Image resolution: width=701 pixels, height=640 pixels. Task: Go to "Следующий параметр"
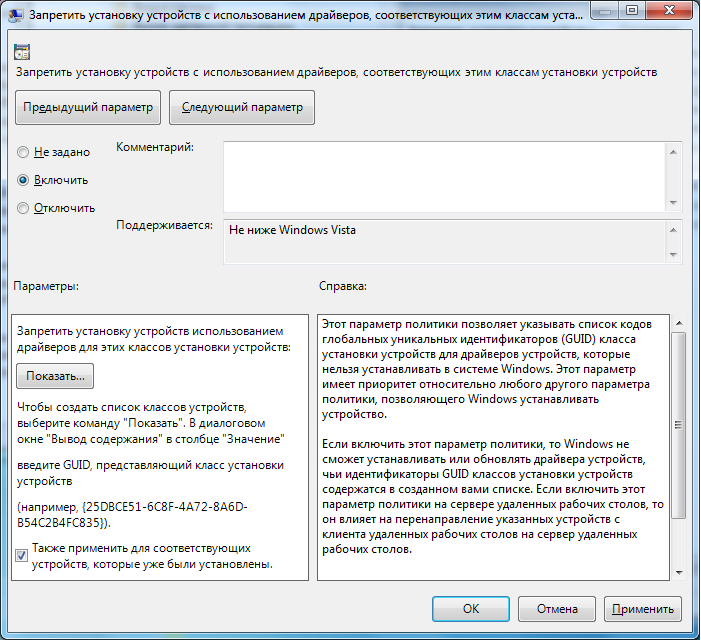coord(242,107)
